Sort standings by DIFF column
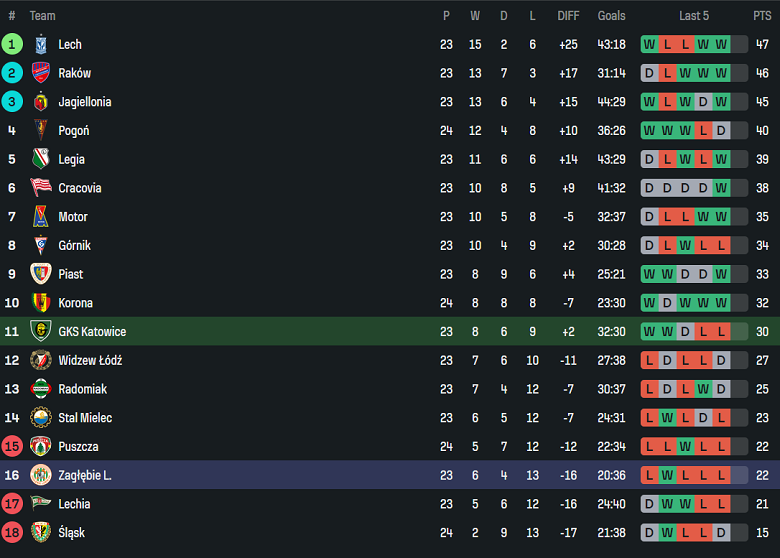780x558 pixels. tap(568, 16)
